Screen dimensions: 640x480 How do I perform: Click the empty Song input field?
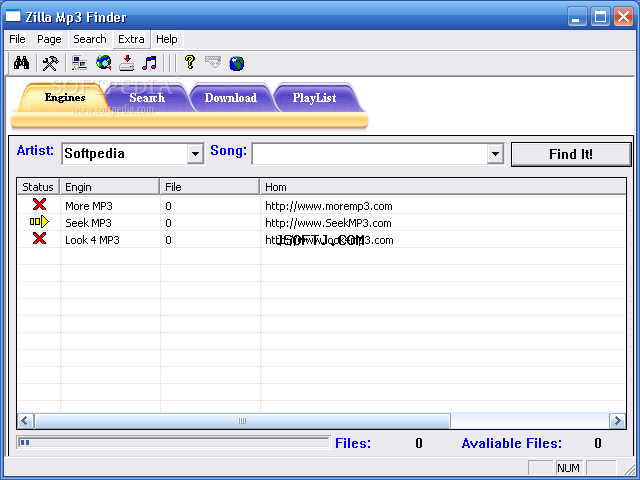[370, 154]
